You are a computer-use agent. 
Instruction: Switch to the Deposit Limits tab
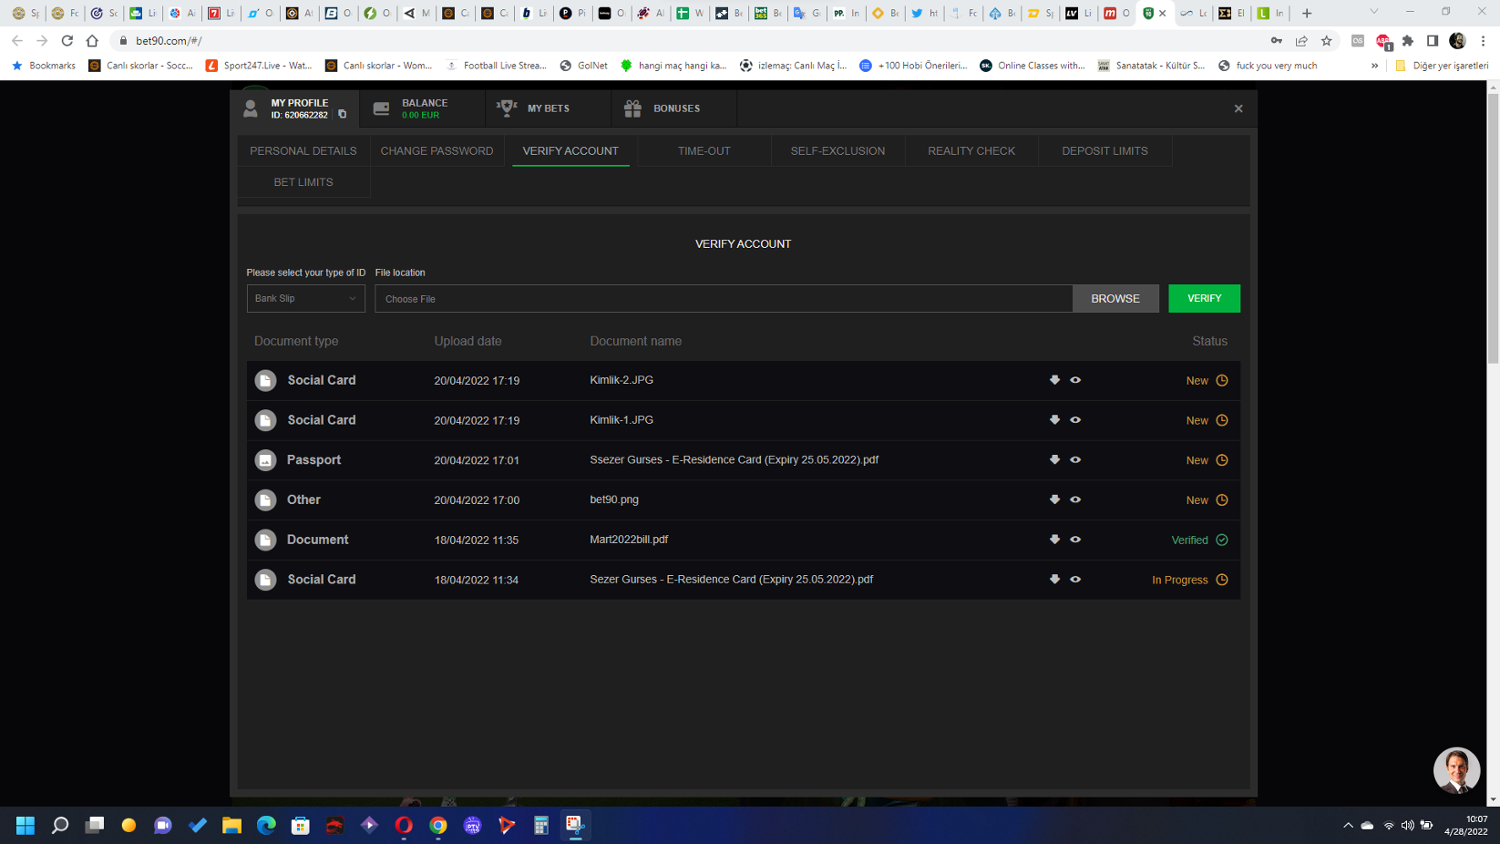click(1104, 151)
